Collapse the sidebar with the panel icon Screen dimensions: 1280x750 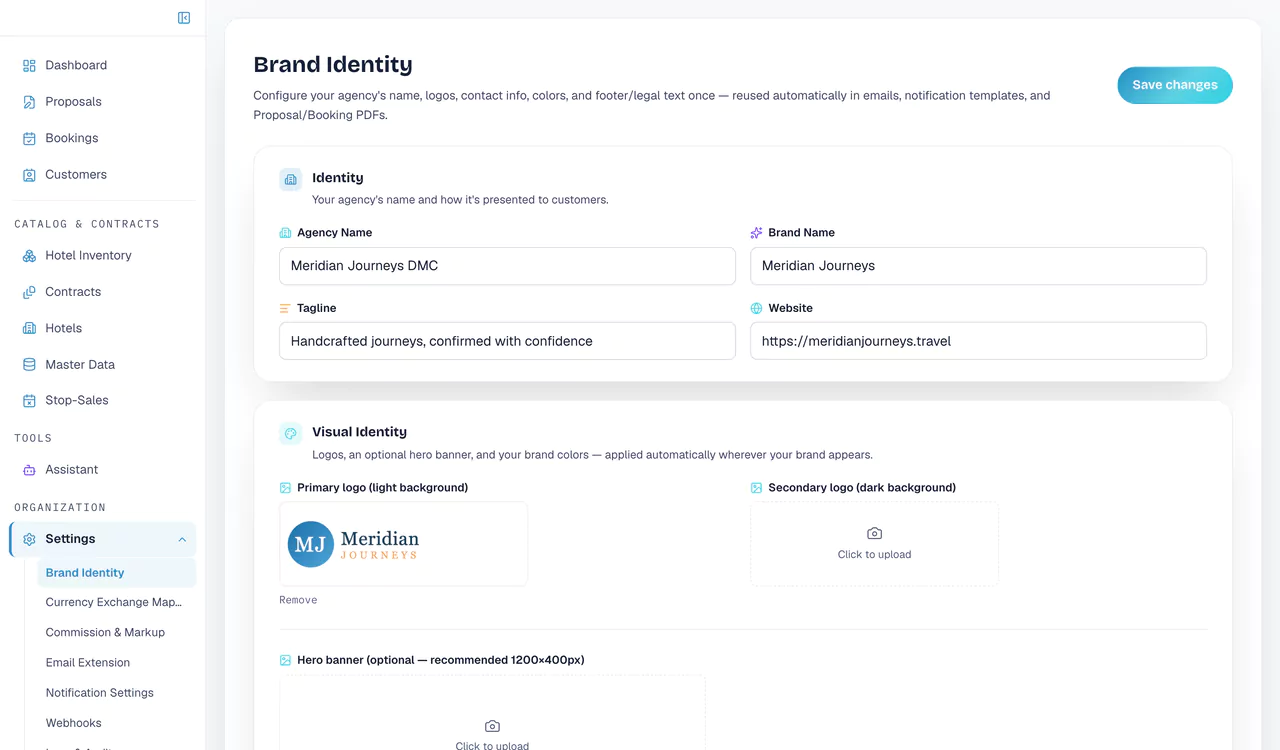[184, 18]
